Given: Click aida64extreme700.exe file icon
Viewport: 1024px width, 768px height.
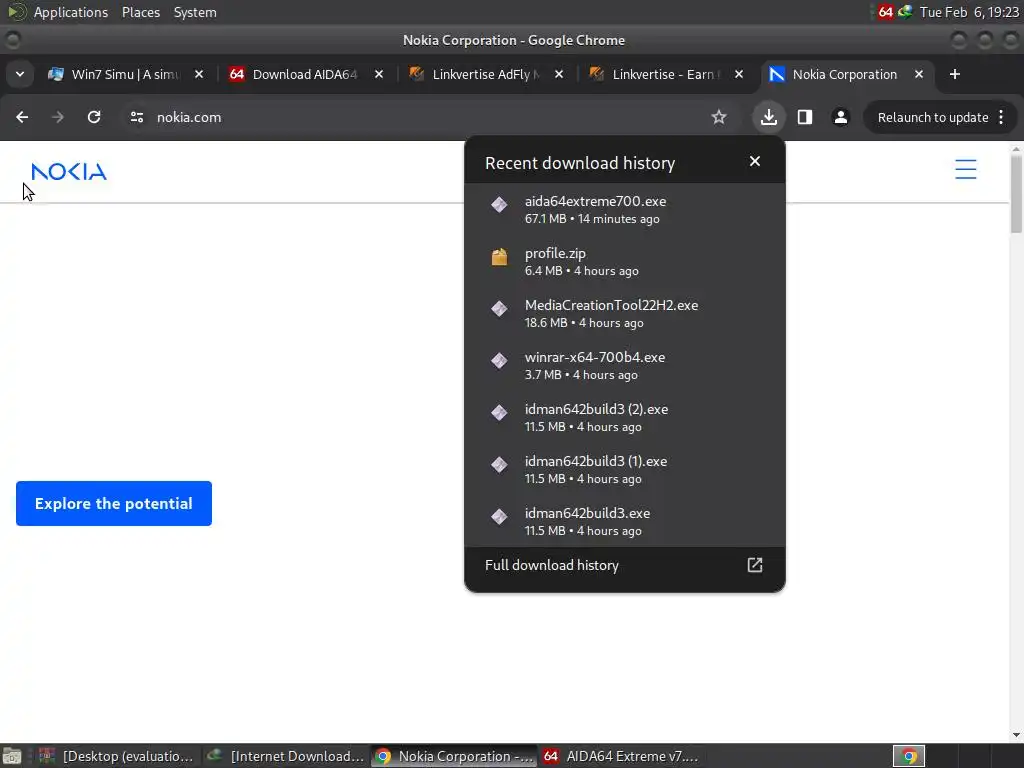Looking at the screenshot, I should pyautogui.click(x=499, y=204).
